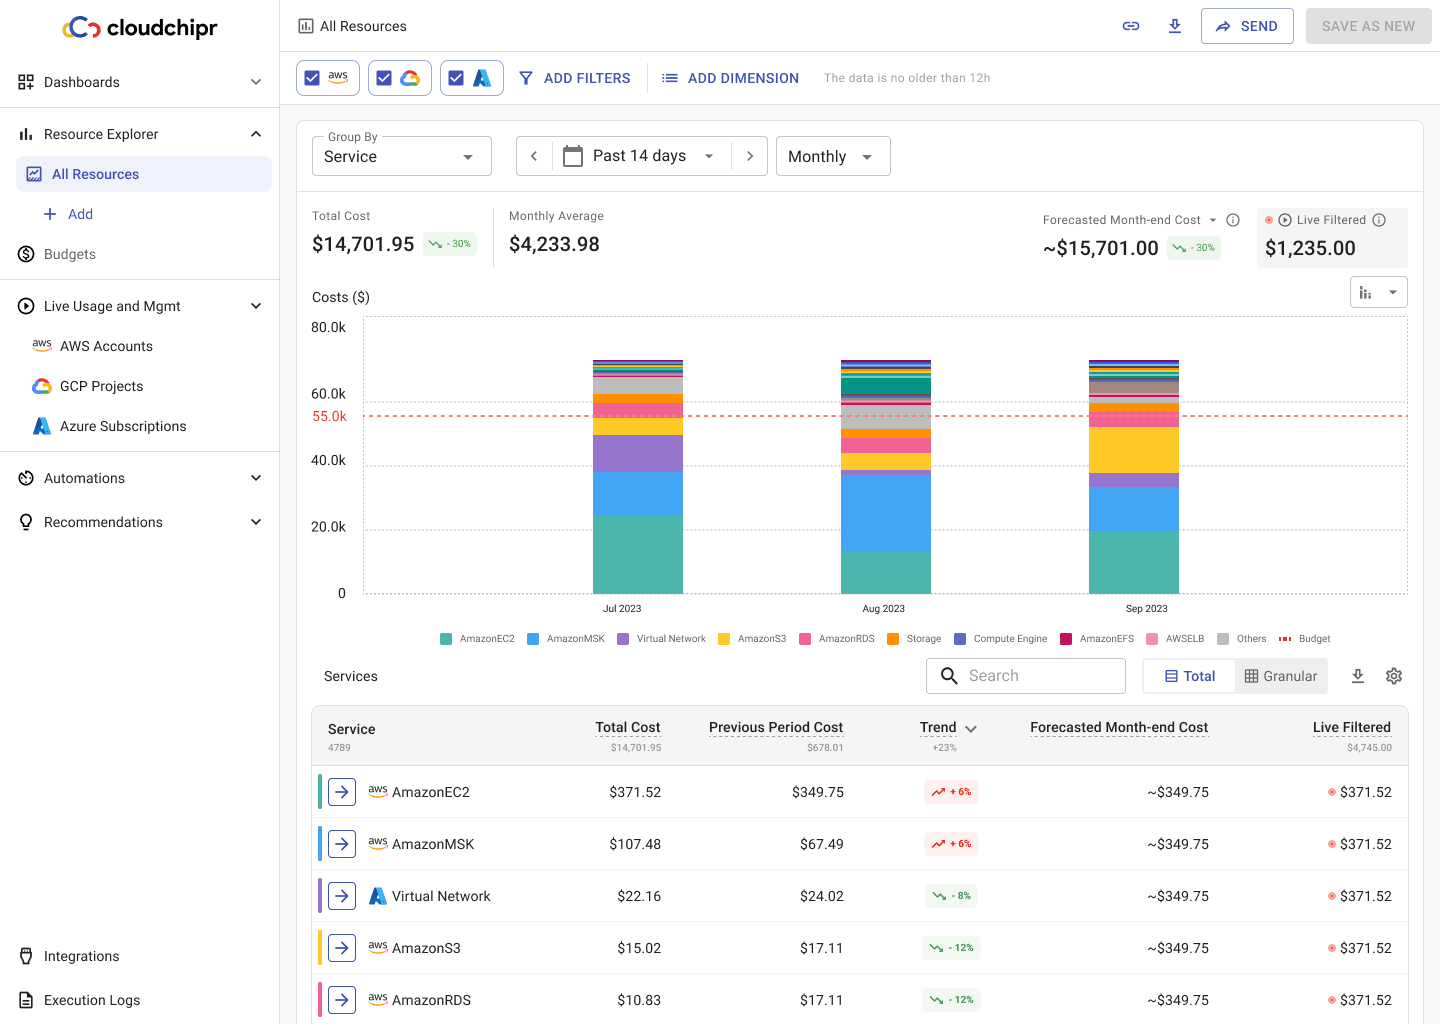Show Forecasted Month-end Cost info tooltip

pyautogui.click(x=1233, y=220)
